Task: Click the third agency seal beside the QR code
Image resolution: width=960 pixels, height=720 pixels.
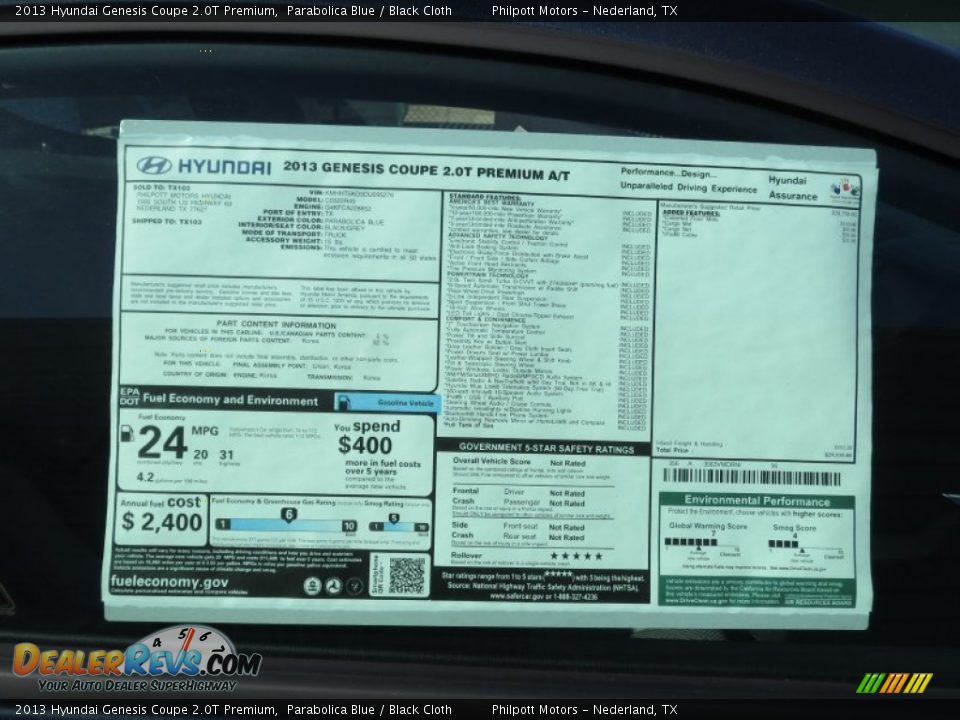Action: [354, 587]
